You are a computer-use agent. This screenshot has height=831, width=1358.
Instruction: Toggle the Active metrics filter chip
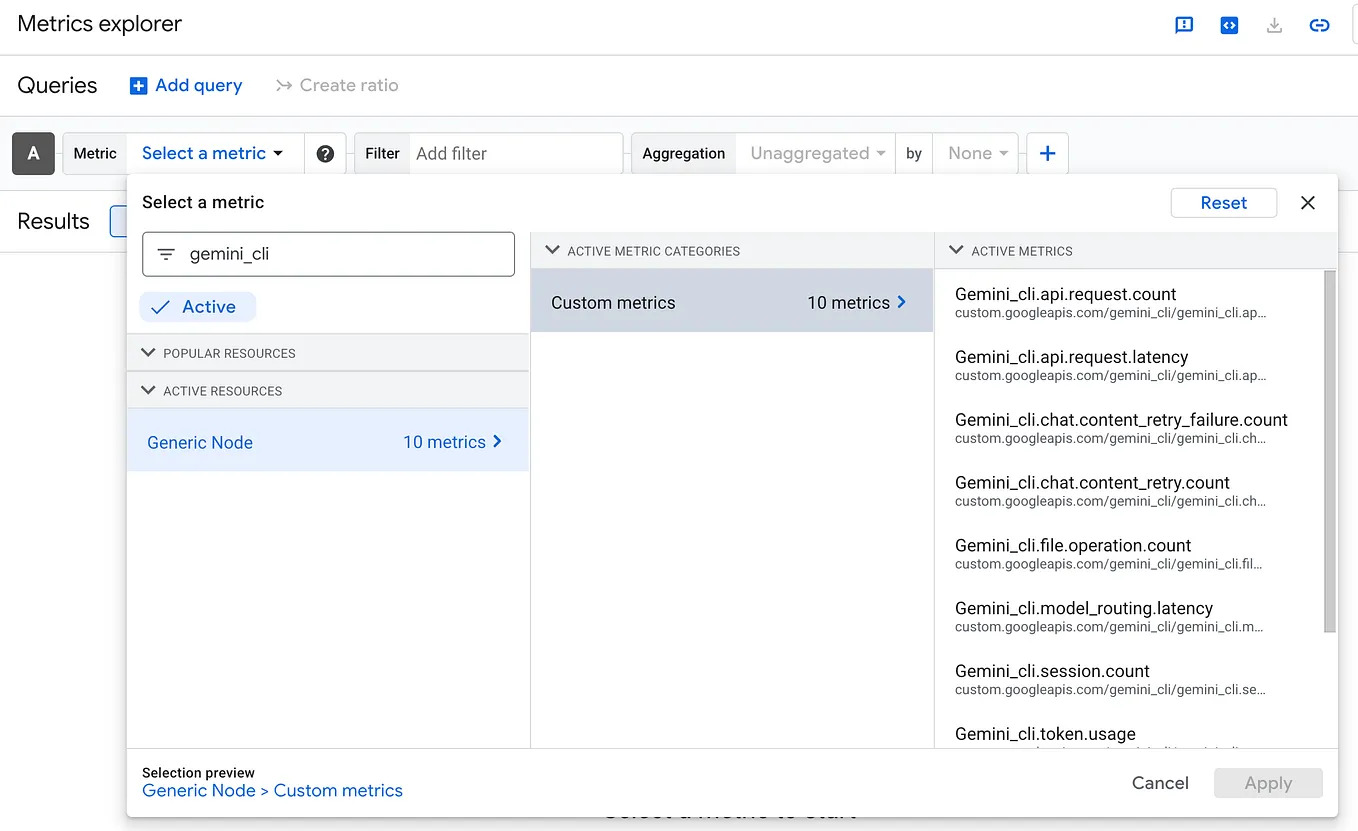[197, 306]
